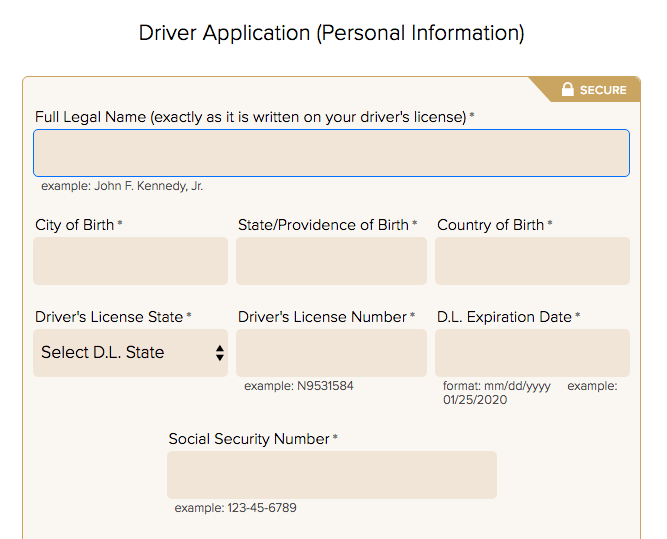Click the Social Security Number label
Viewport: 667px width, 539px height.
[x=249, y=439]
